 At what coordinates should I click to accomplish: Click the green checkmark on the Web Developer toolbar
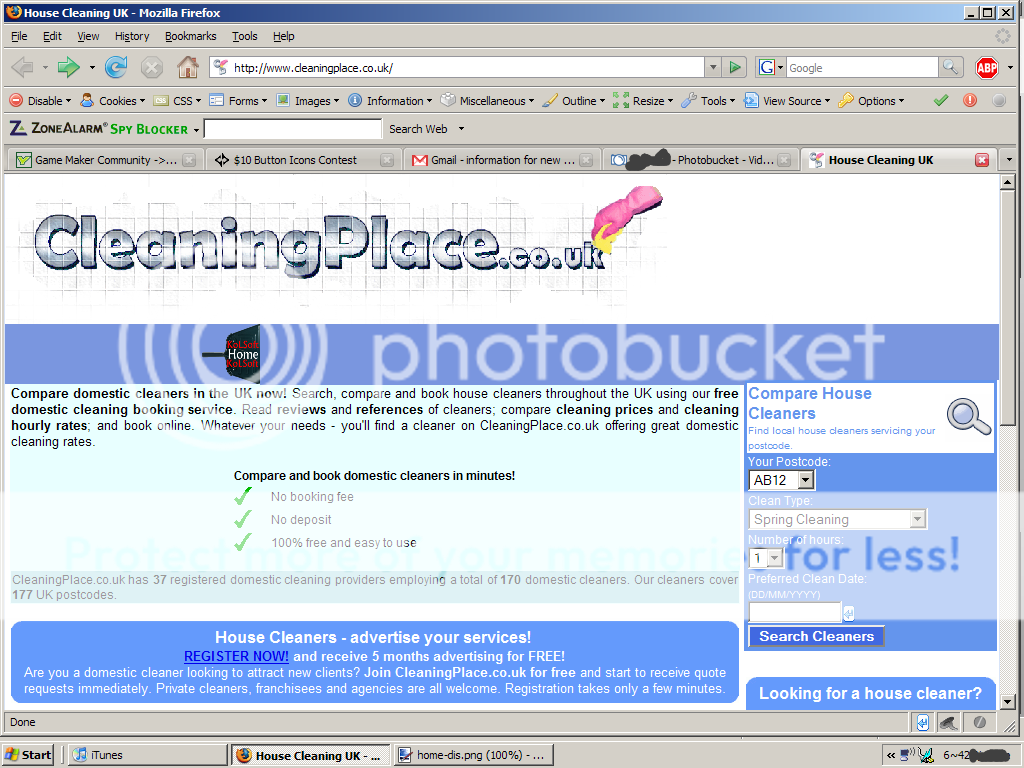tap(941, 101)
